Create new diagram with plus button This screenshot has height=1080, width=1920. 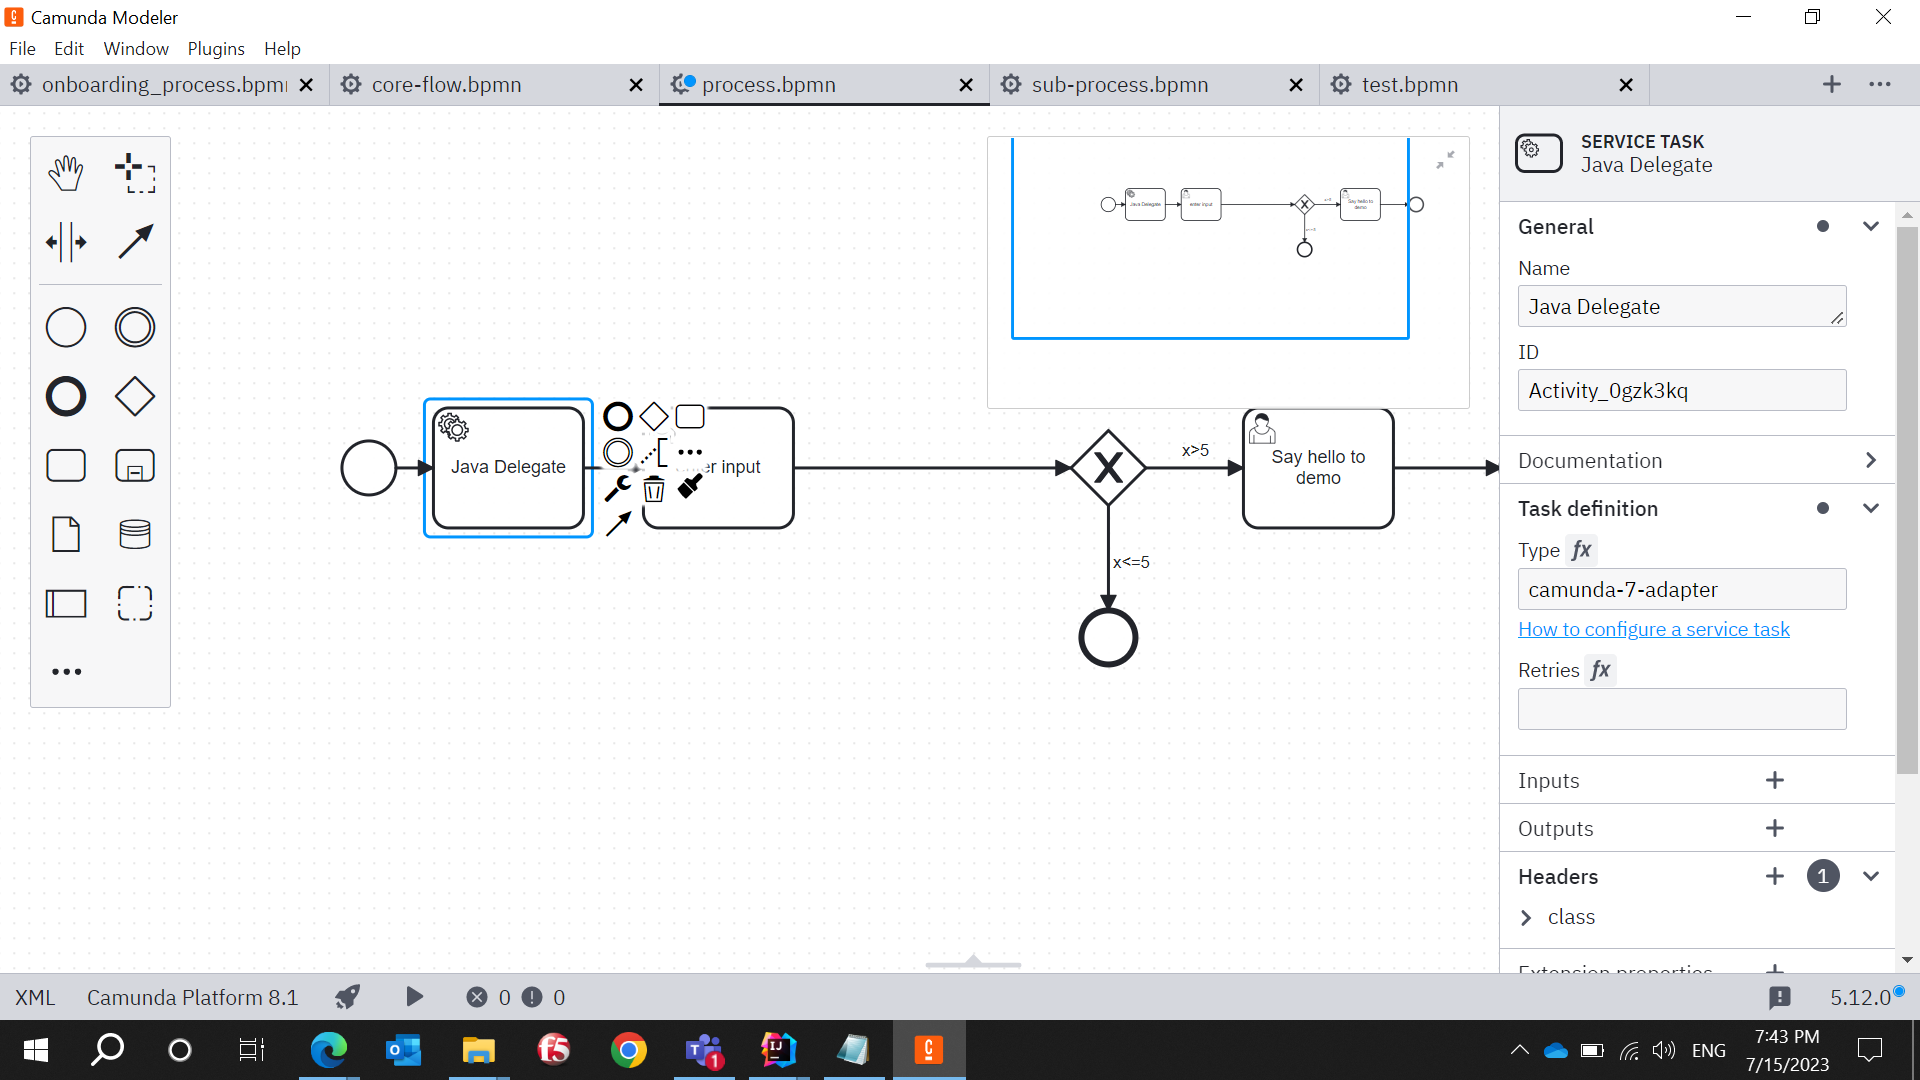tap(1831, 85)
